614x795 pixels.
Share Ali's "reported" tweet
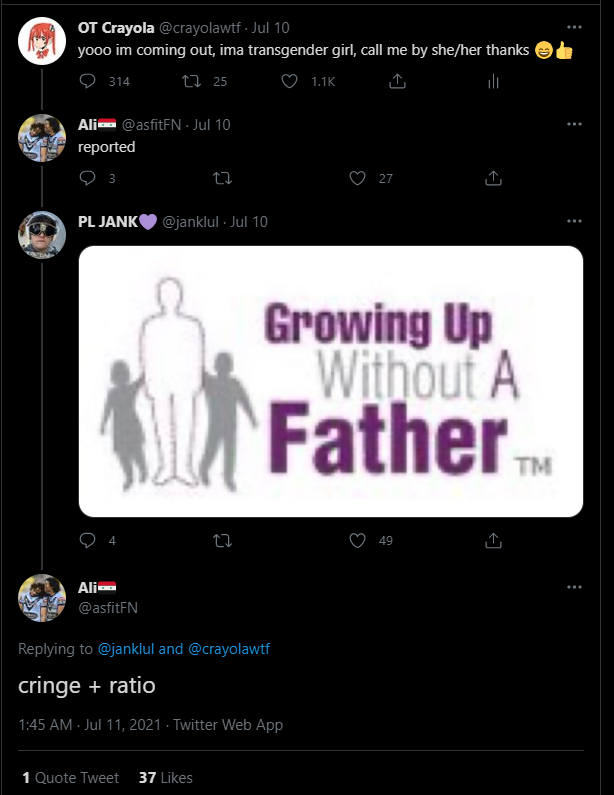click(492, 178)
